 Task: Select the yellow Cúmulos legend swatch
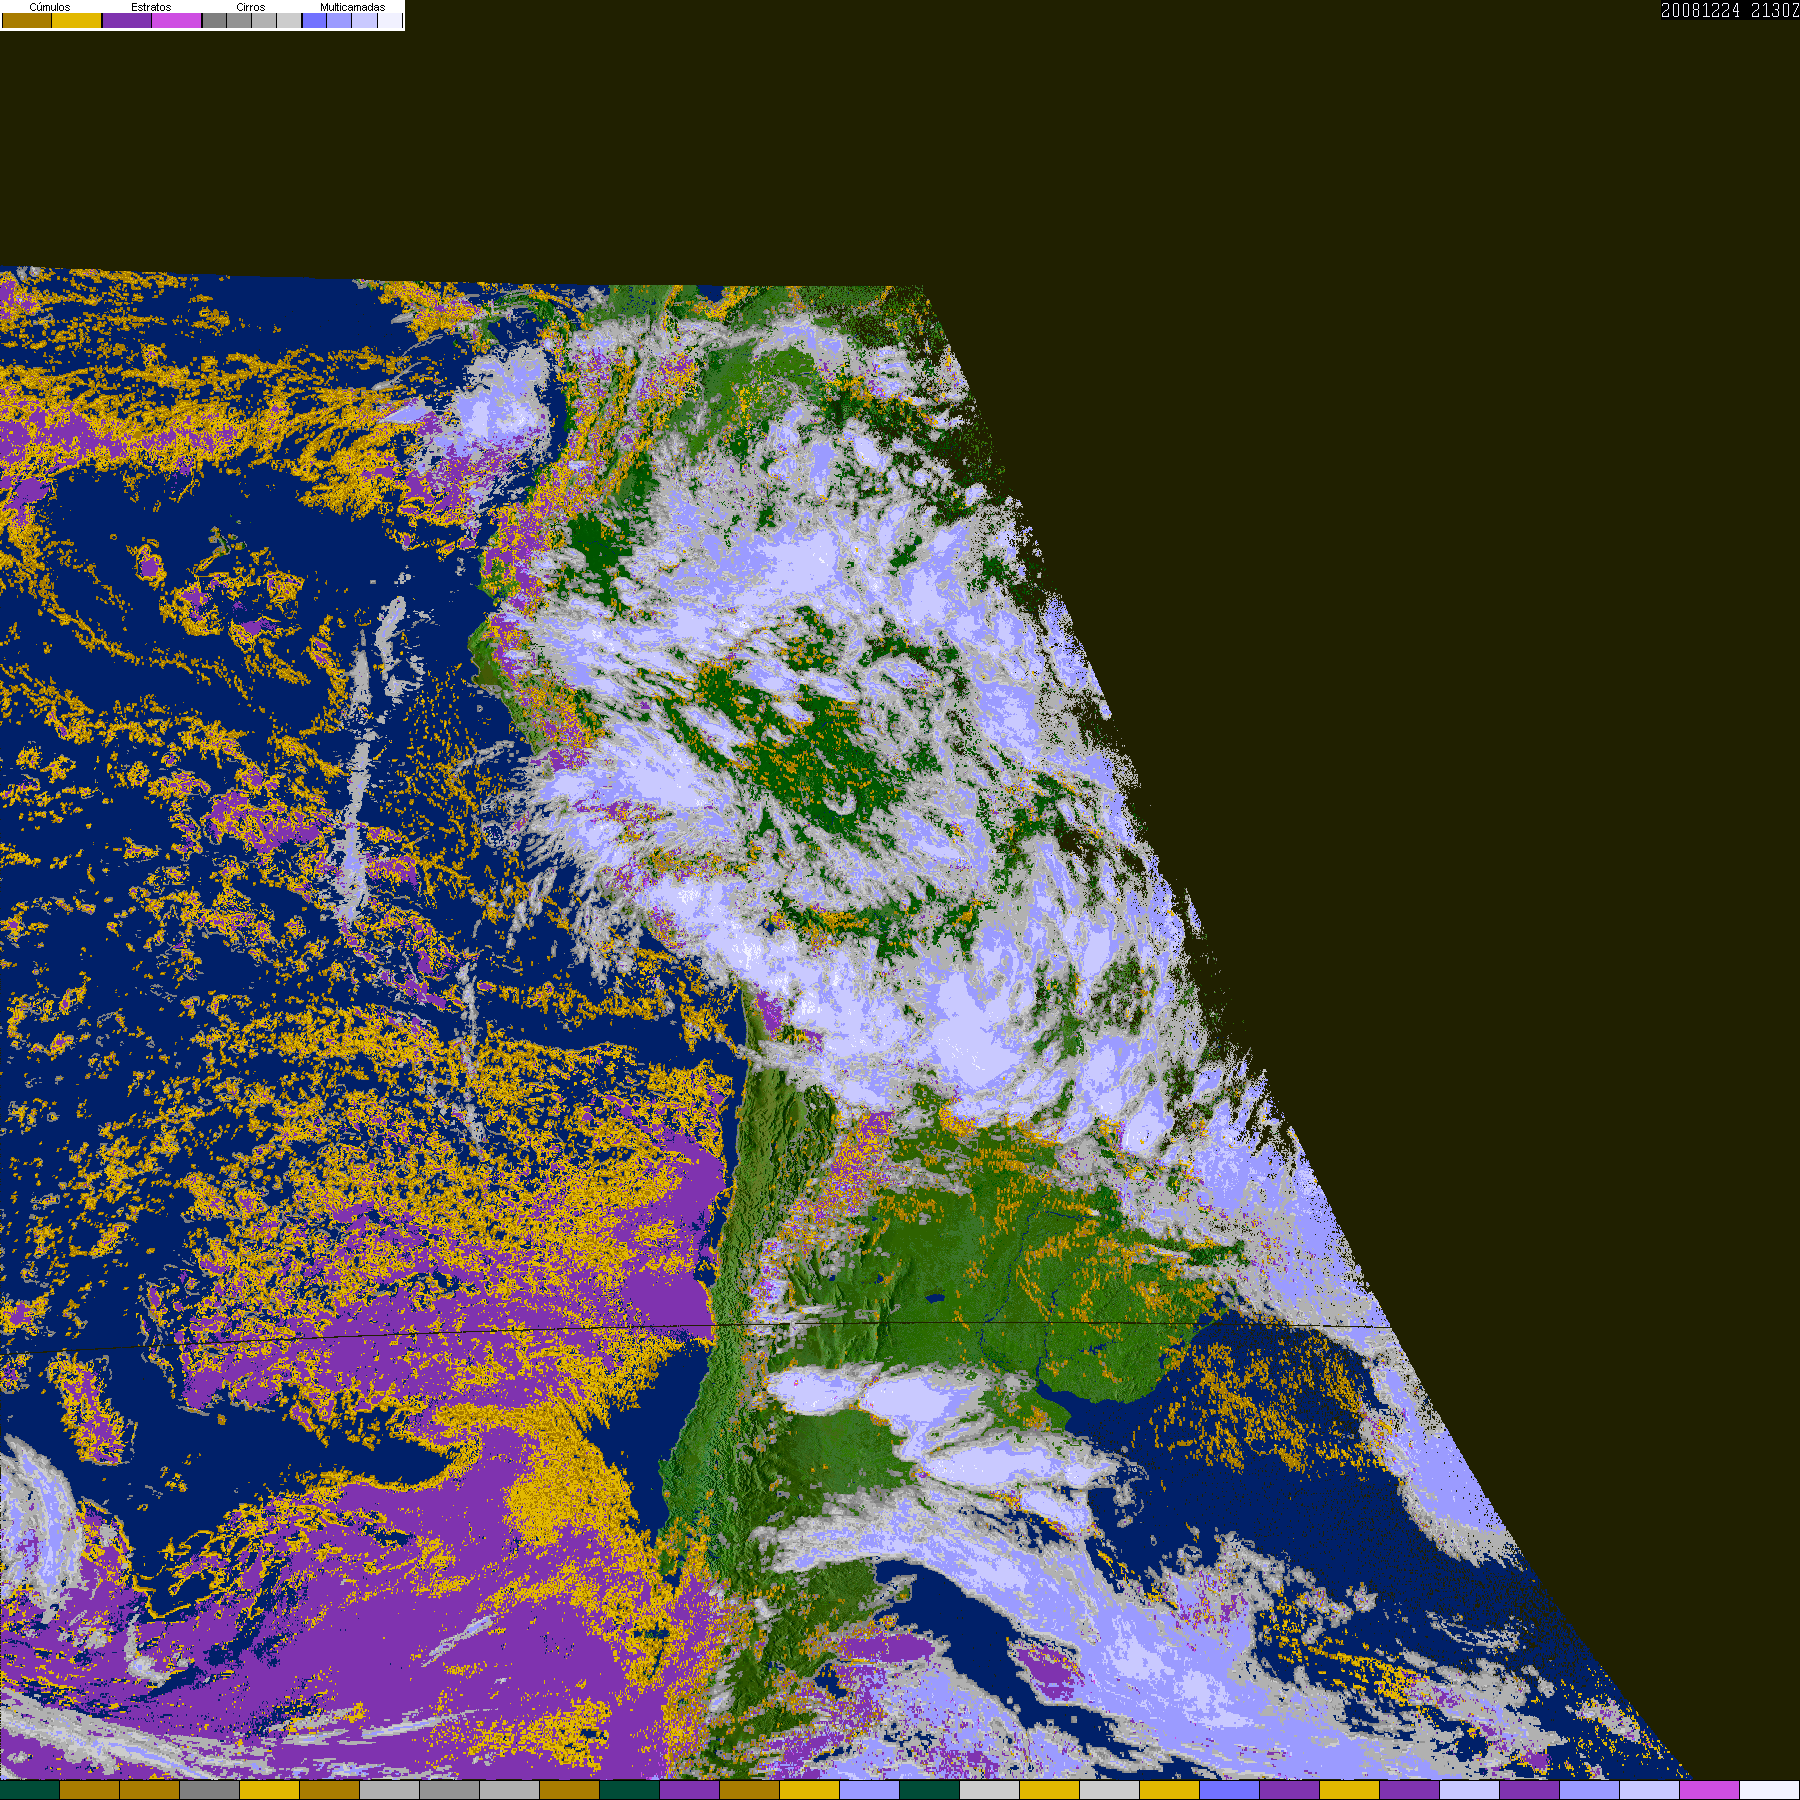77,21
